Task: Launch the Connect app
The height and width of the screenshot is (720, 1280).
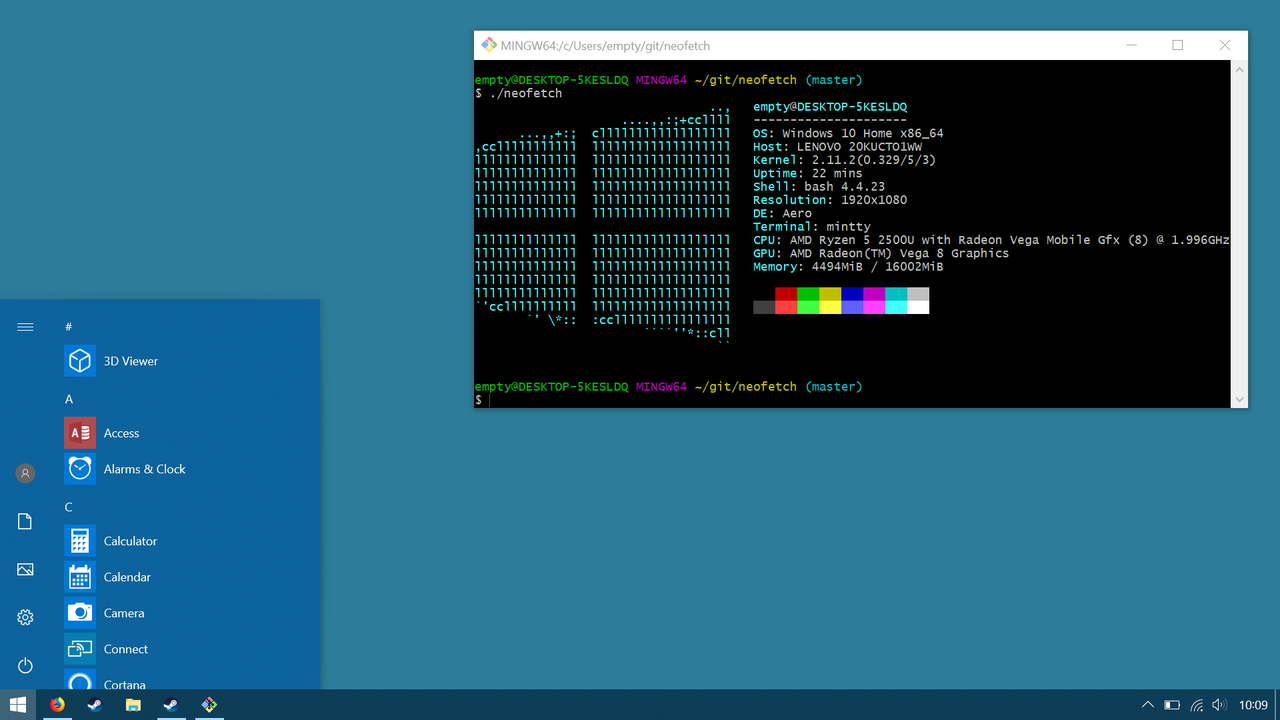Action: (124, 649)
